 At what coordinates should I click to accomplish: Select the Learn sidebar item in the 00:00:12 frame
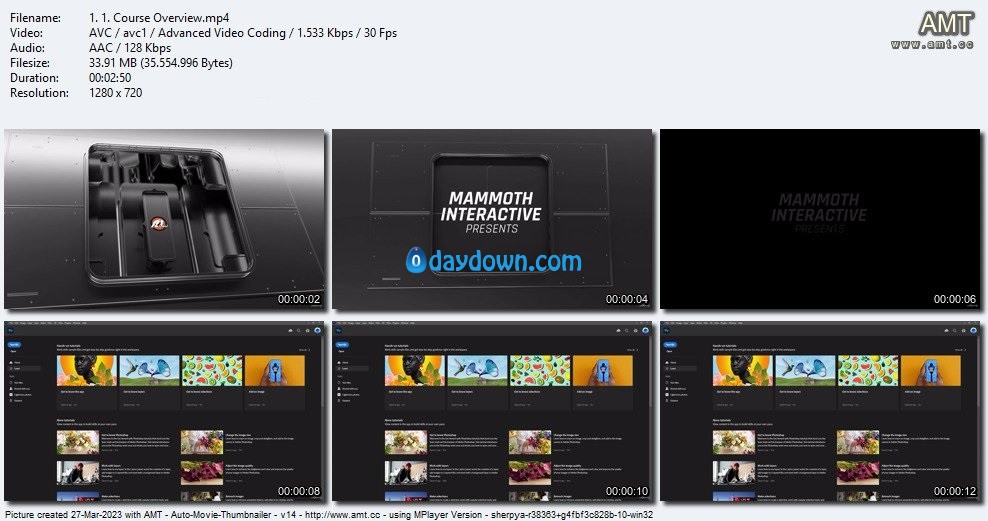click(680, 369)
